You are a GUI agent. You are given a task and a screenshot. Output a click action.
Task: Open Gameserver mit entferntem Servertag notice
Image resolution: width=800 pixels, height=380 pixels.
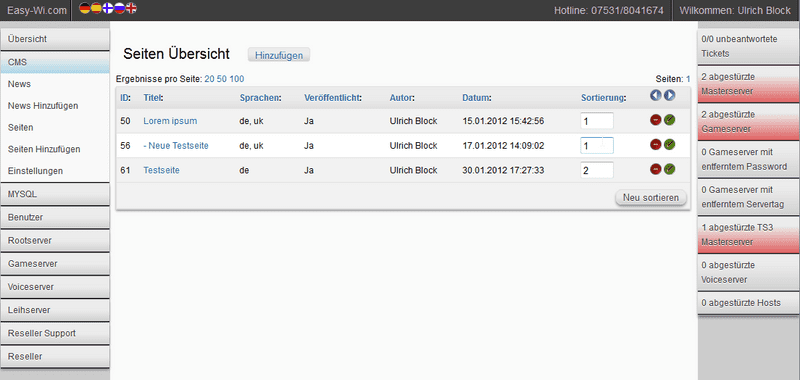coord(748,197)
